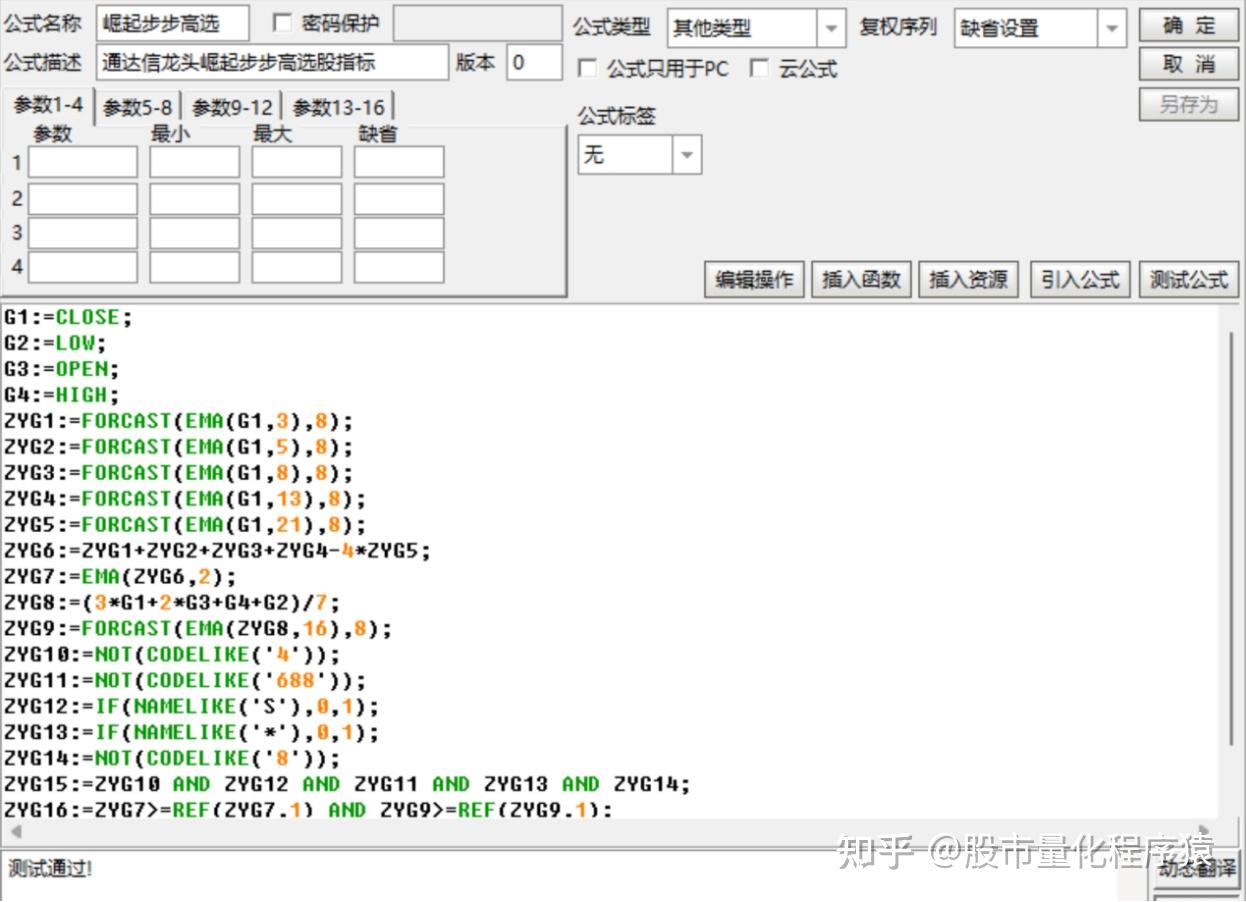
Task: Enable the 公式只用于PC checkbox
Action: (x=587, y=69)
